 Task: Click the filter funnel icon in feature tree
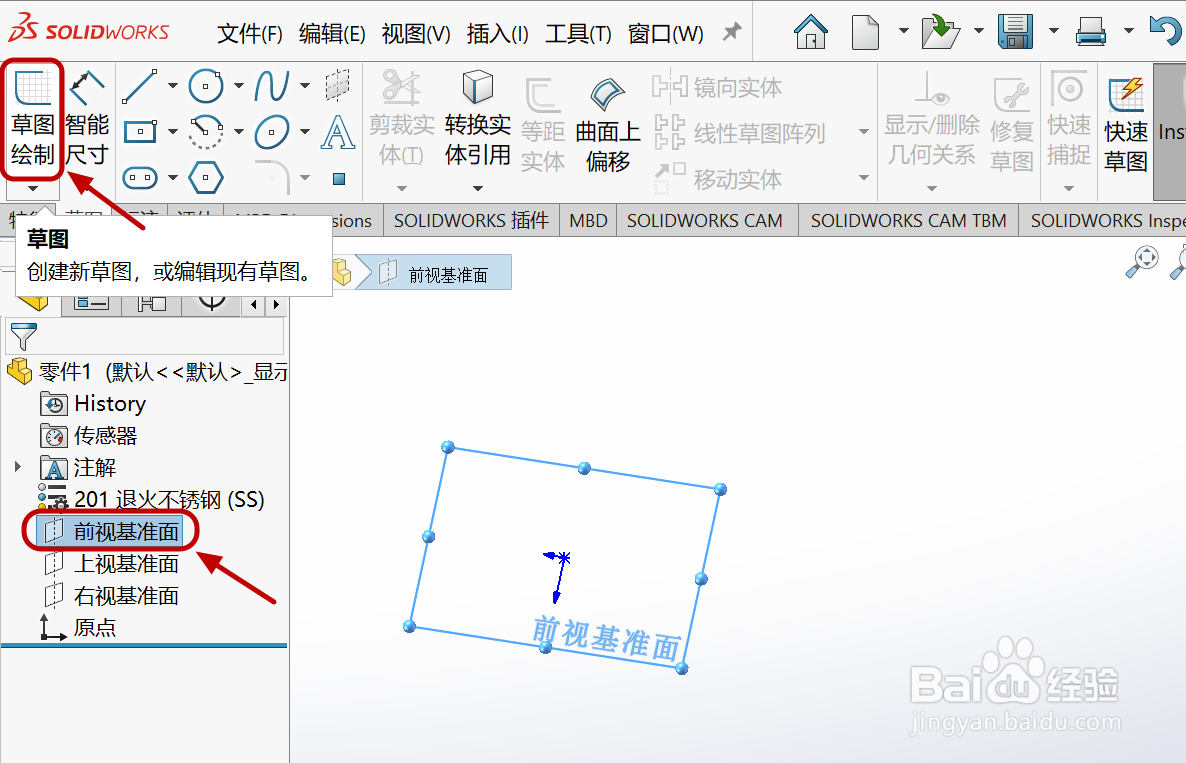(23, 337)
